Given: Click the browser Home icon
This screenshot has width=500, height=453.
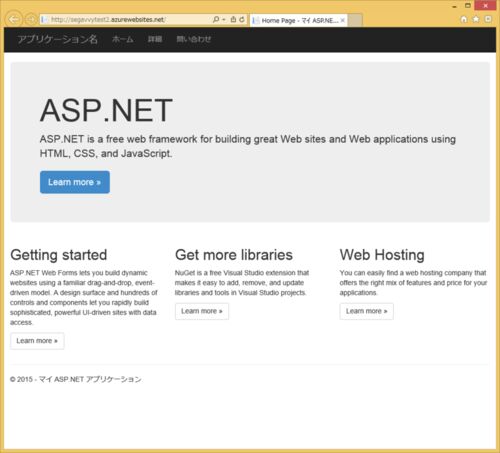Looking at the screenshot, I should tap(464, 19).
